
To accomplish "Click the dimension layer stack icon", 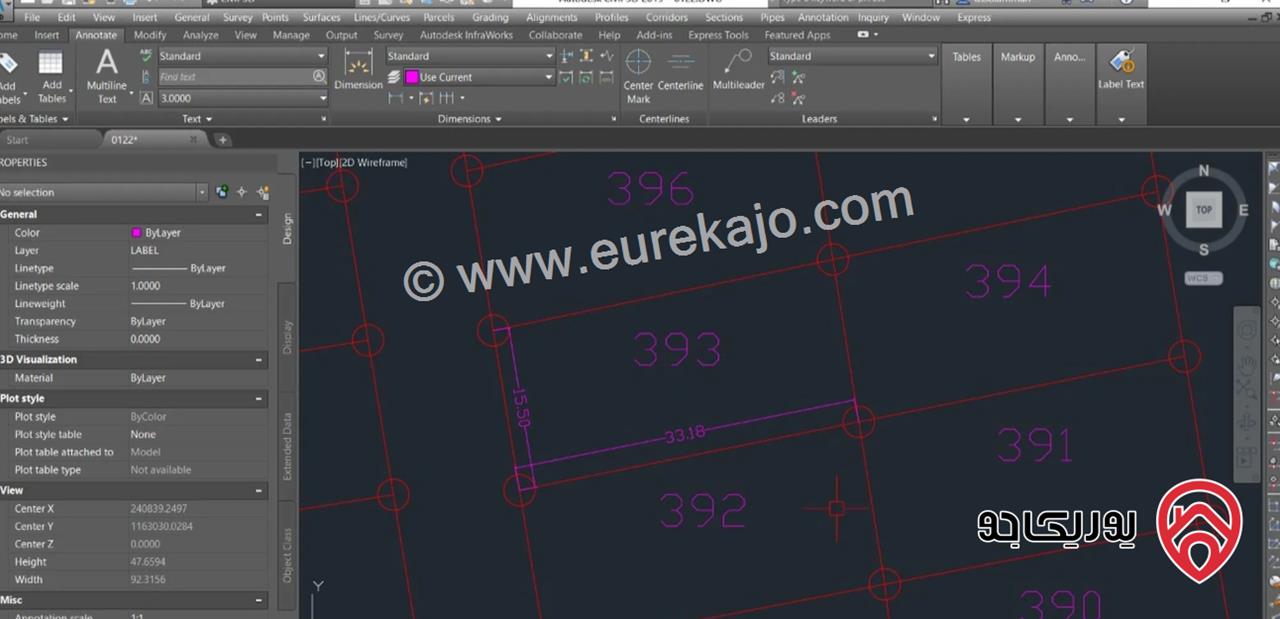I will (395, 77).
